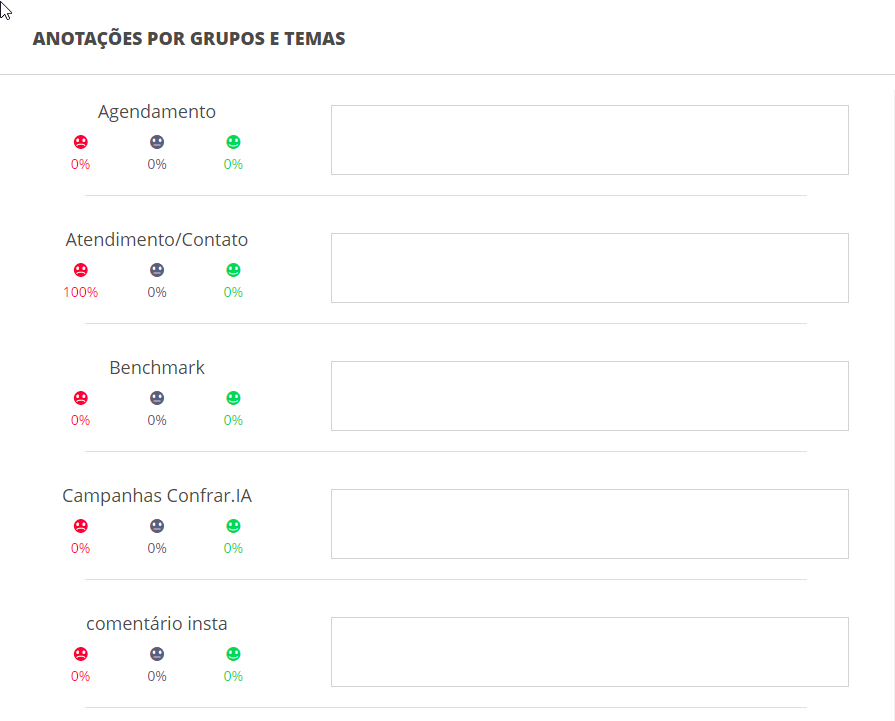Choose the positive sentiment icon under Benchmark
This screenshot has height=721, width=895.
point(233,398)
